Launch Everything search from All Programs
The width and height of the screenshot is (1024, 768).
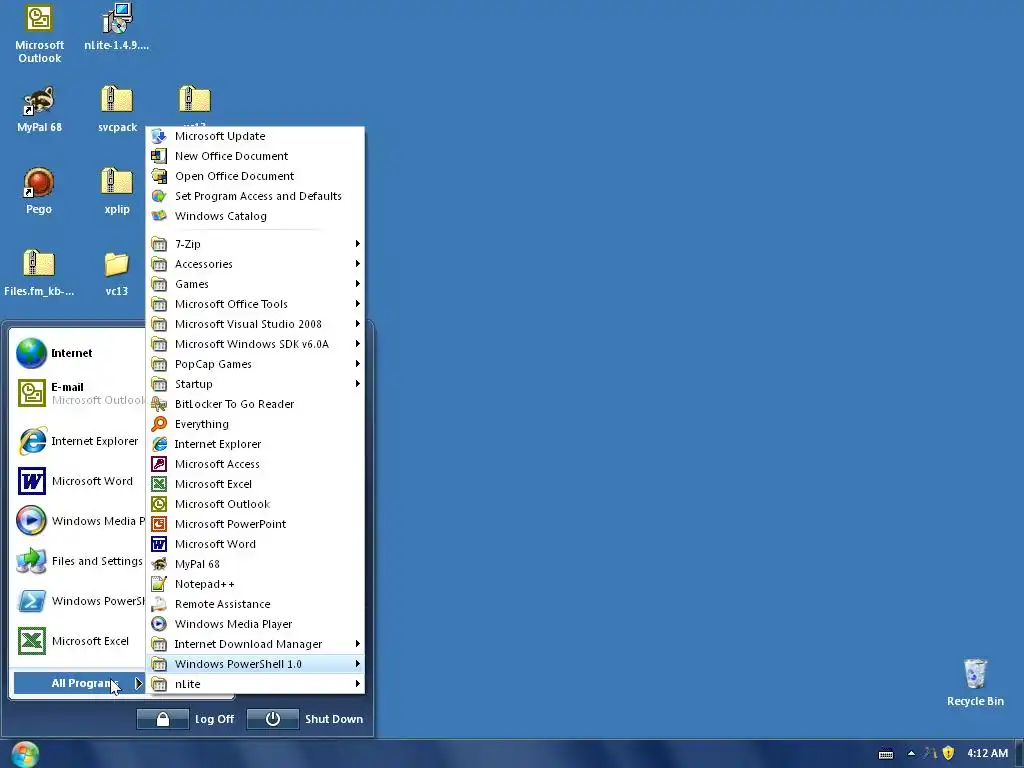click(x=255, y=424)
